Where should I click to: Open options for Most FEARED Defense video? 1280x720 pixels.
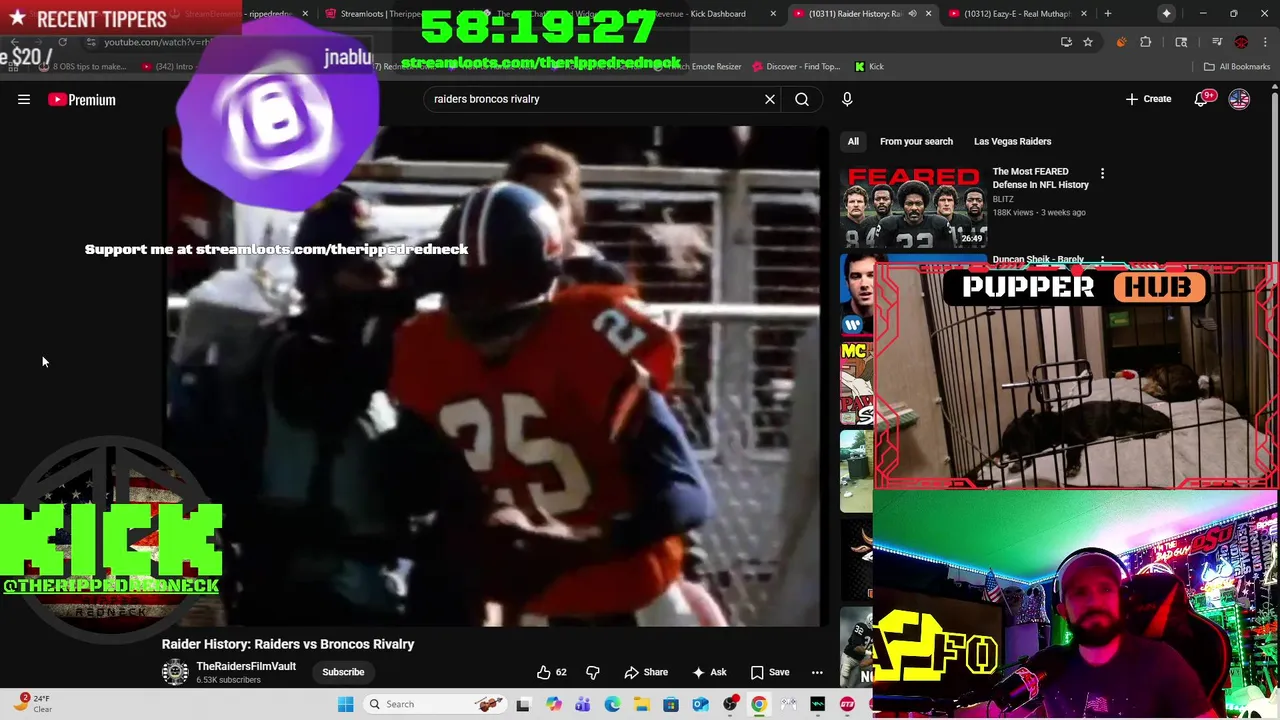pos(1102,174)
